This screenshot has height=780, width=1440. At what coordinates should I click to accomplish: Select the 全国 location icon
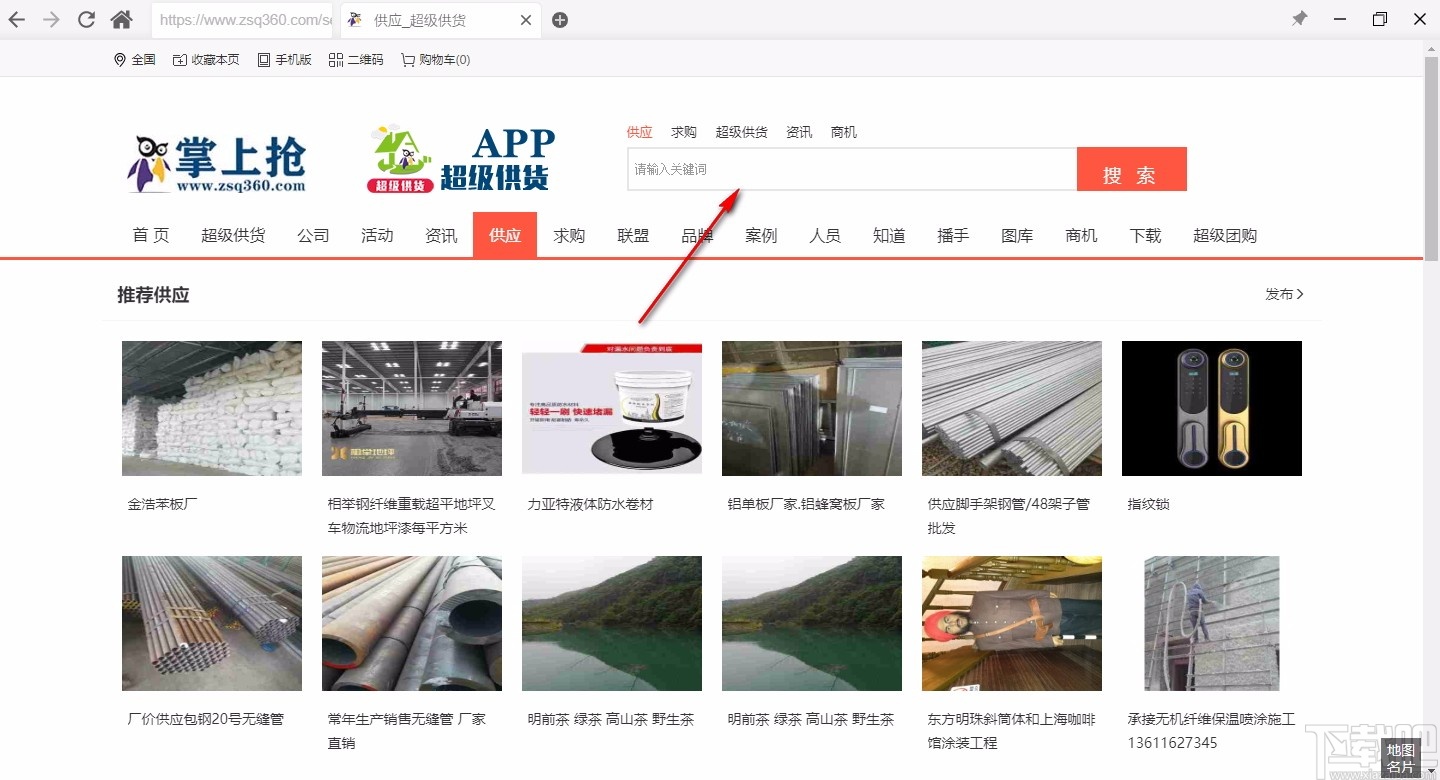(x=134, y=59)
